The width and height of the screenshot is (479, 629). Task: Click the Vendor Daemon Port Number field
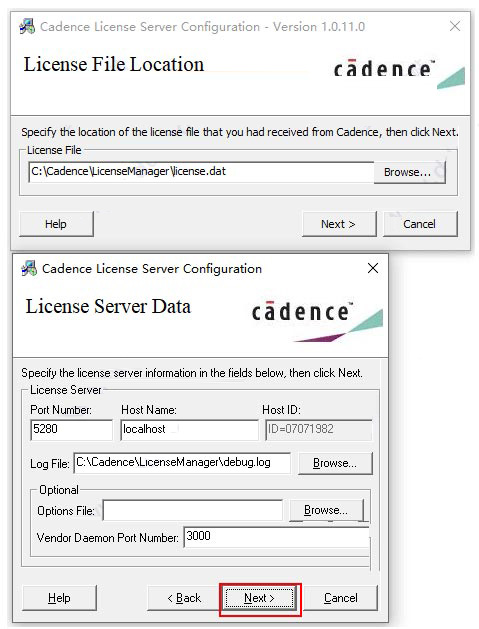click(x=276, y=537)
